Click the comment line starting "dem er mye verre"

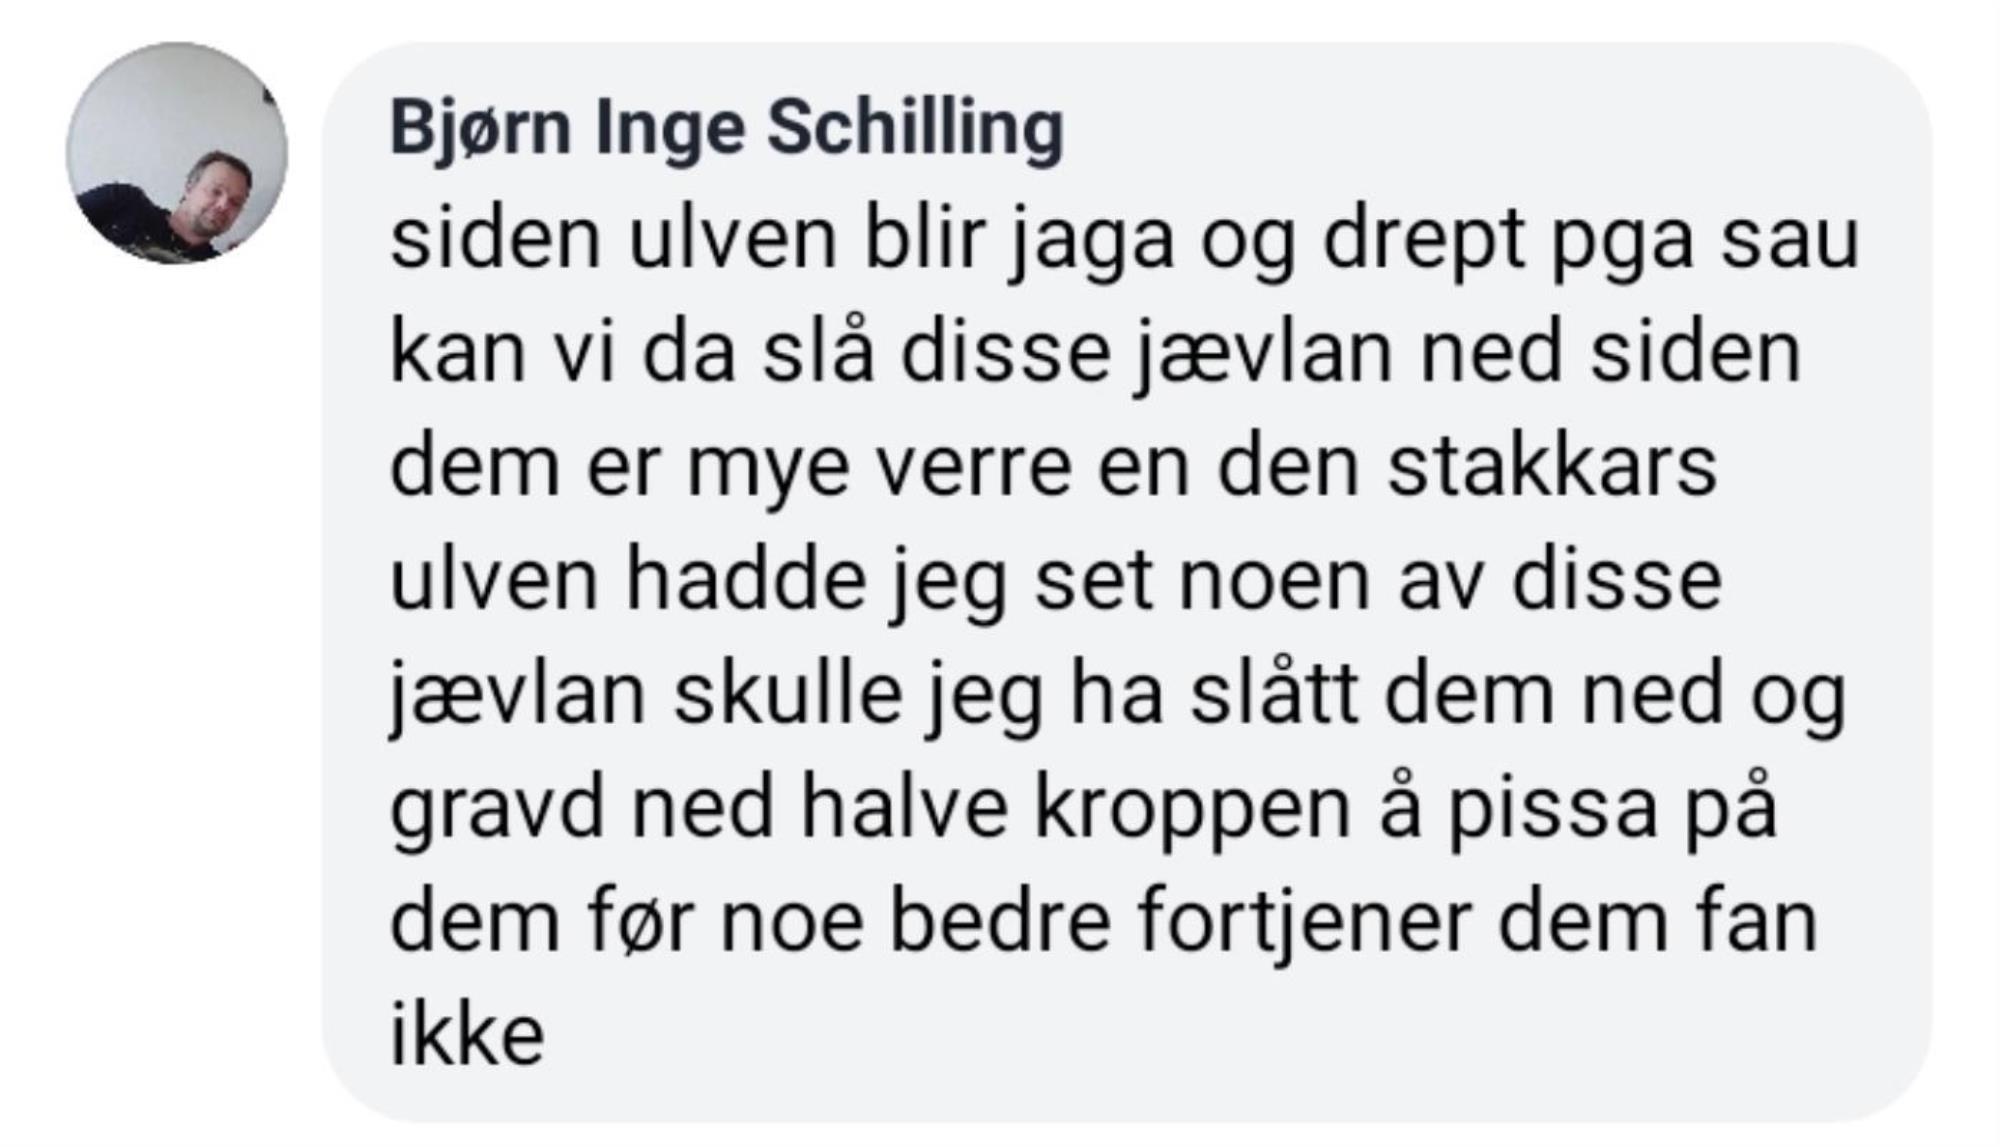pos(1053,470)
